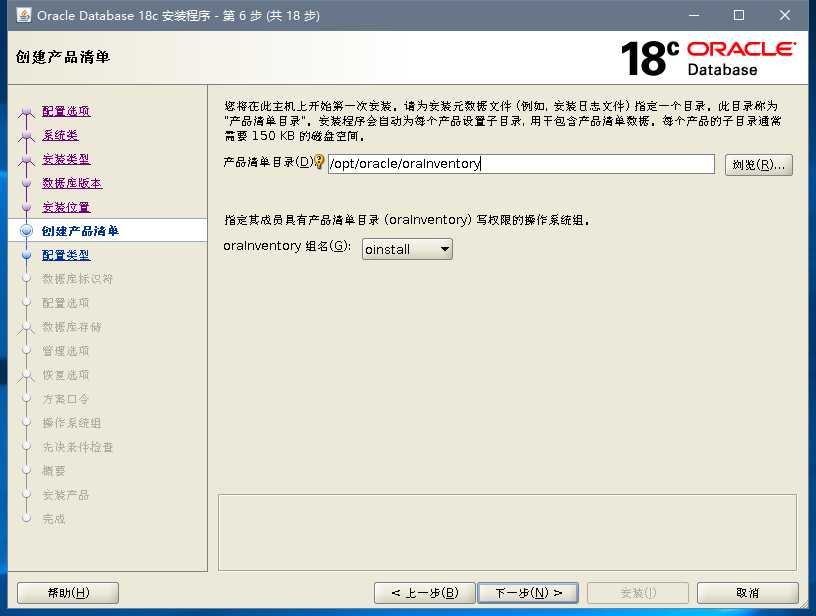
Task: Open the 配置类型 step link
Action: pyautogui.click(x=66, y=255)
